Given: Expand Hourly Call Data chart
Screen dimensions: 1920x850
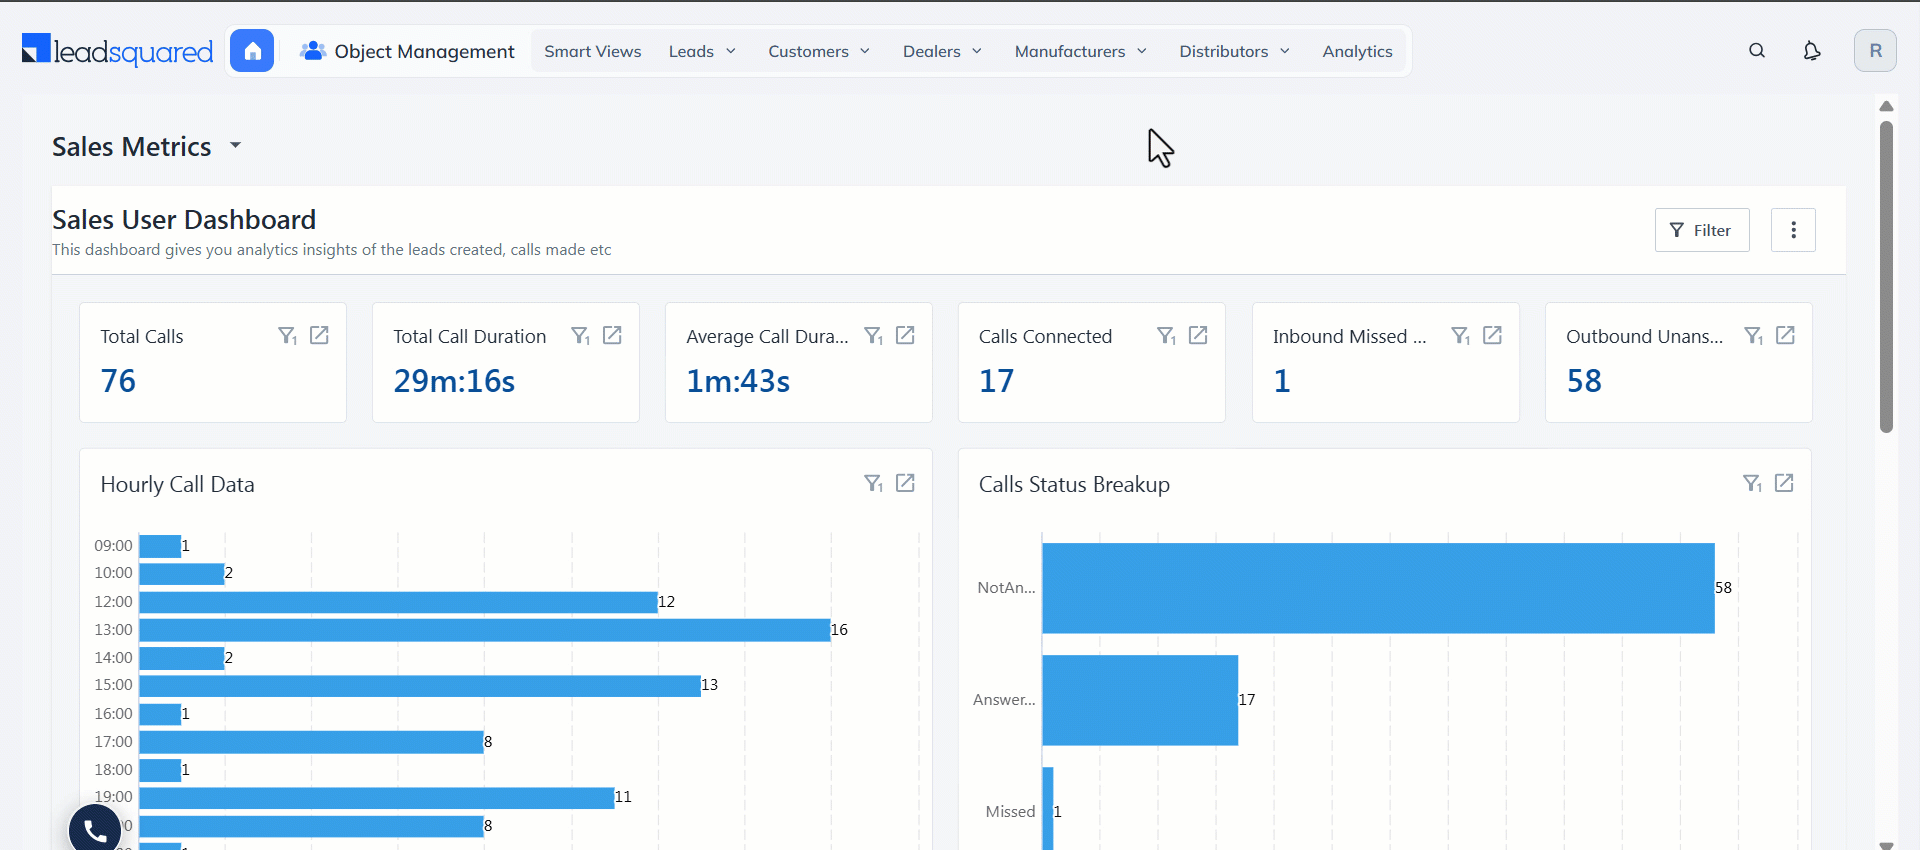Looking at the screenshot, I should (x=905, y=484).
